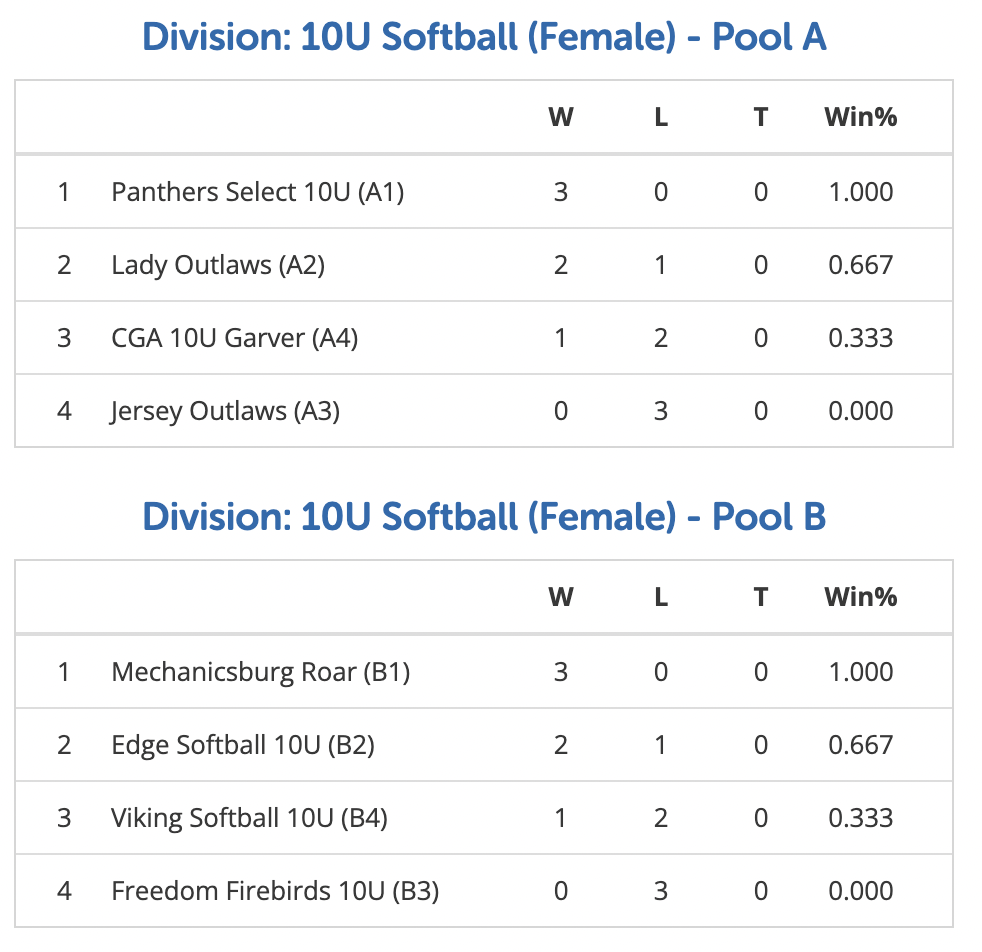982x952 pixels.
Task: Choose Viking Softball 10U (B4) team
Action: pos(249,818)
